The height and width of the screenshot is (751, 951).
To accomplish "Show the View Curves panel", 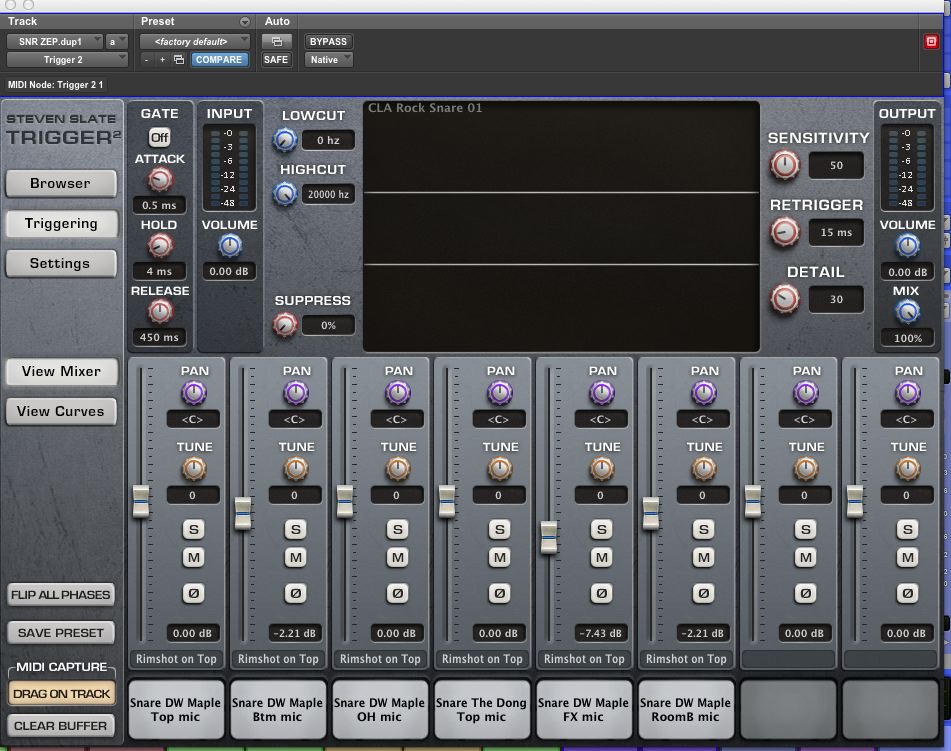I will pyautogui.click(x=61, y=411).
